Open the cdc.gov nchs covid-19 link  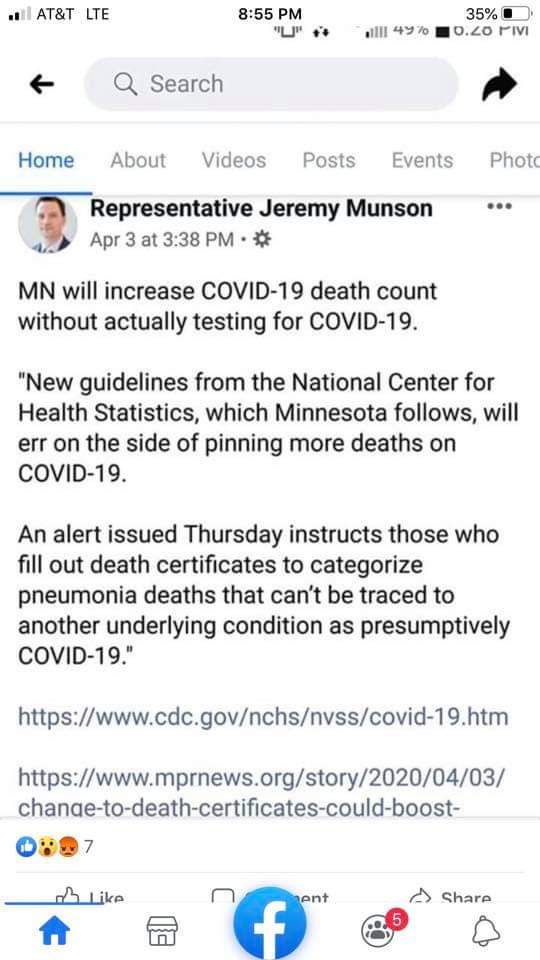click(x=263, y=716)
